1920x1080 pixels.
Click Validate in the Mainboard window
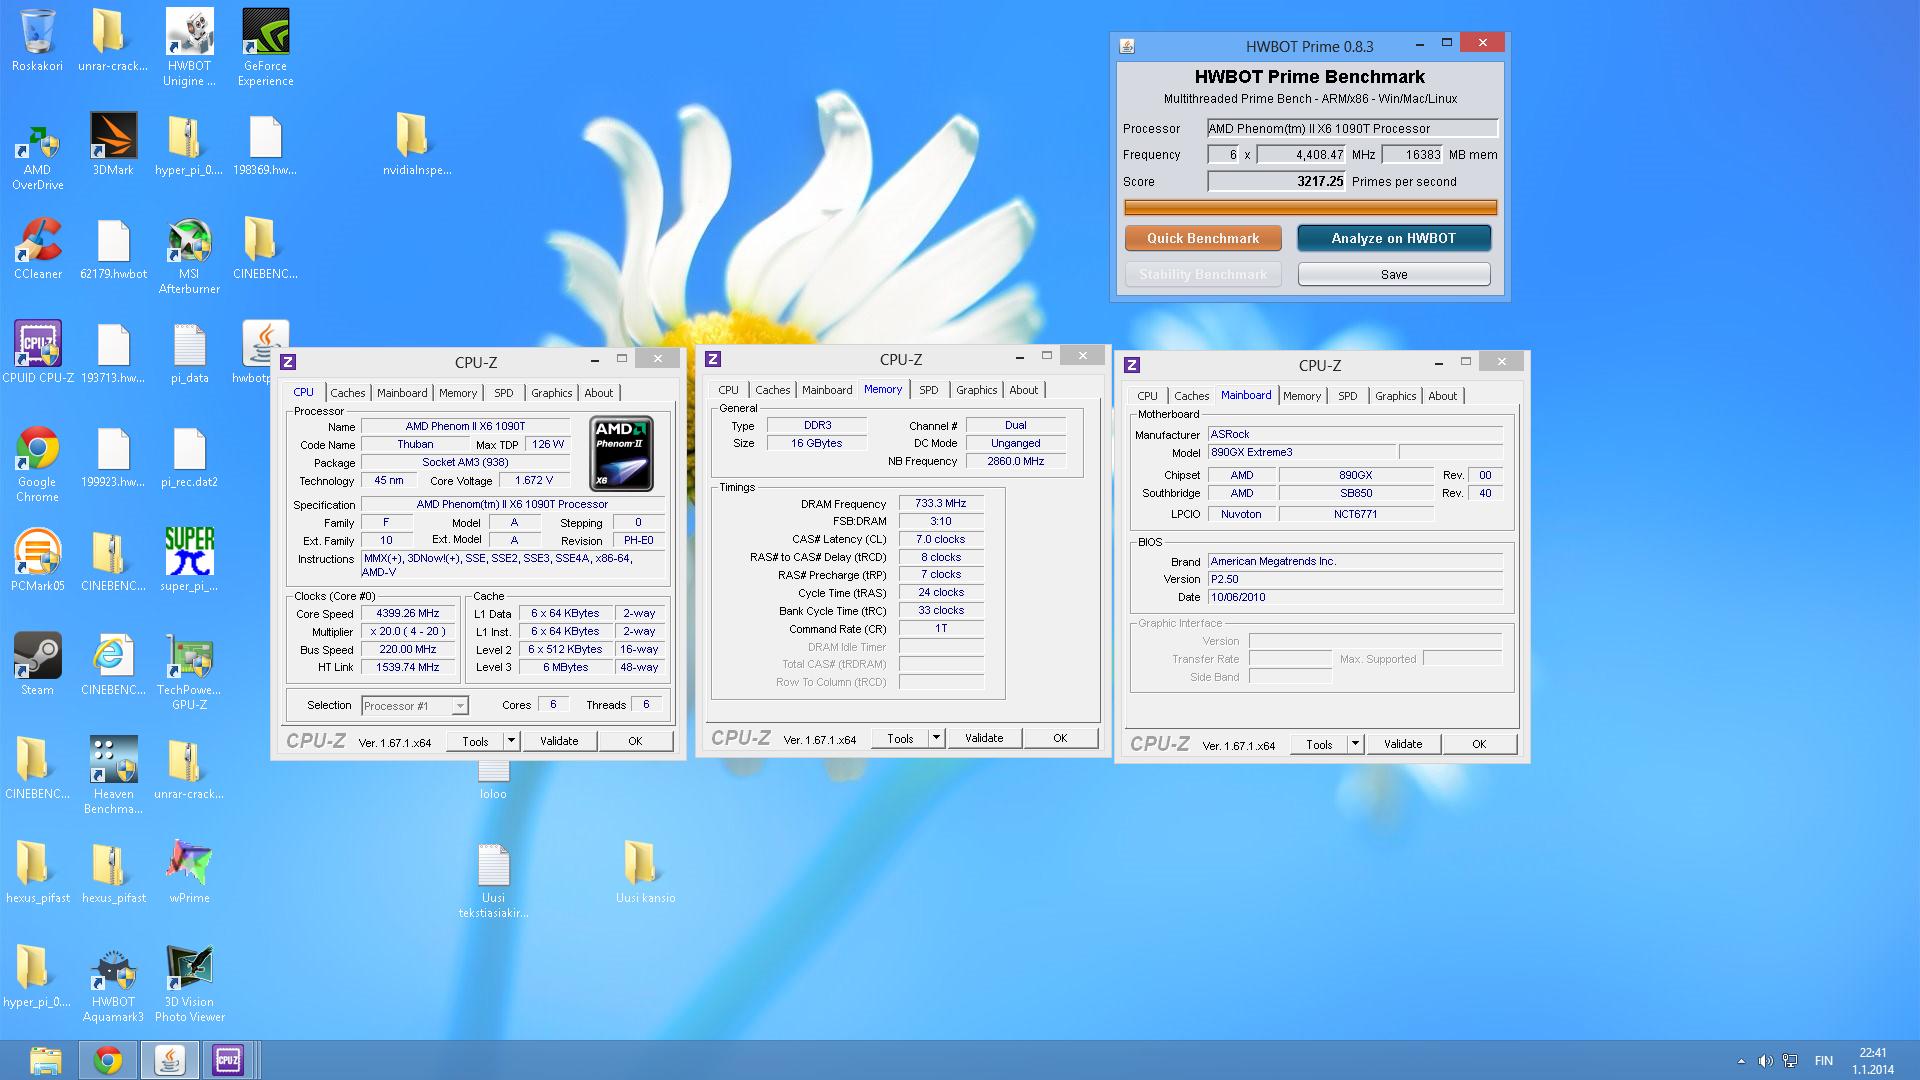[x=1403, y=744]
